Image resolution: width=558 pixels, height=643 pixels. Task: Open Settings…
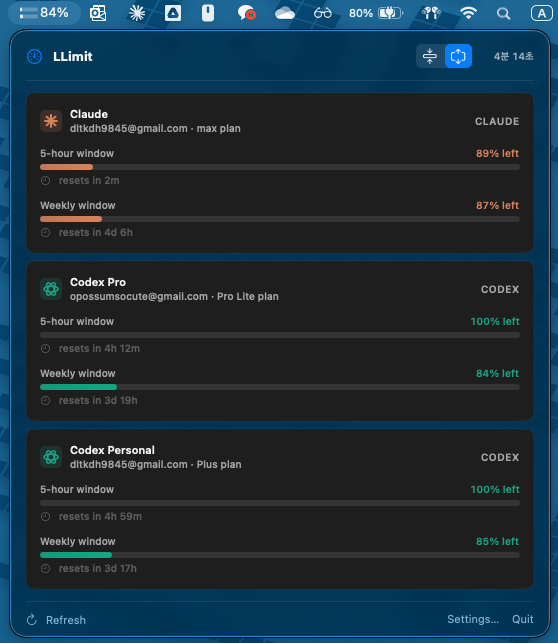tap(473, 619)
